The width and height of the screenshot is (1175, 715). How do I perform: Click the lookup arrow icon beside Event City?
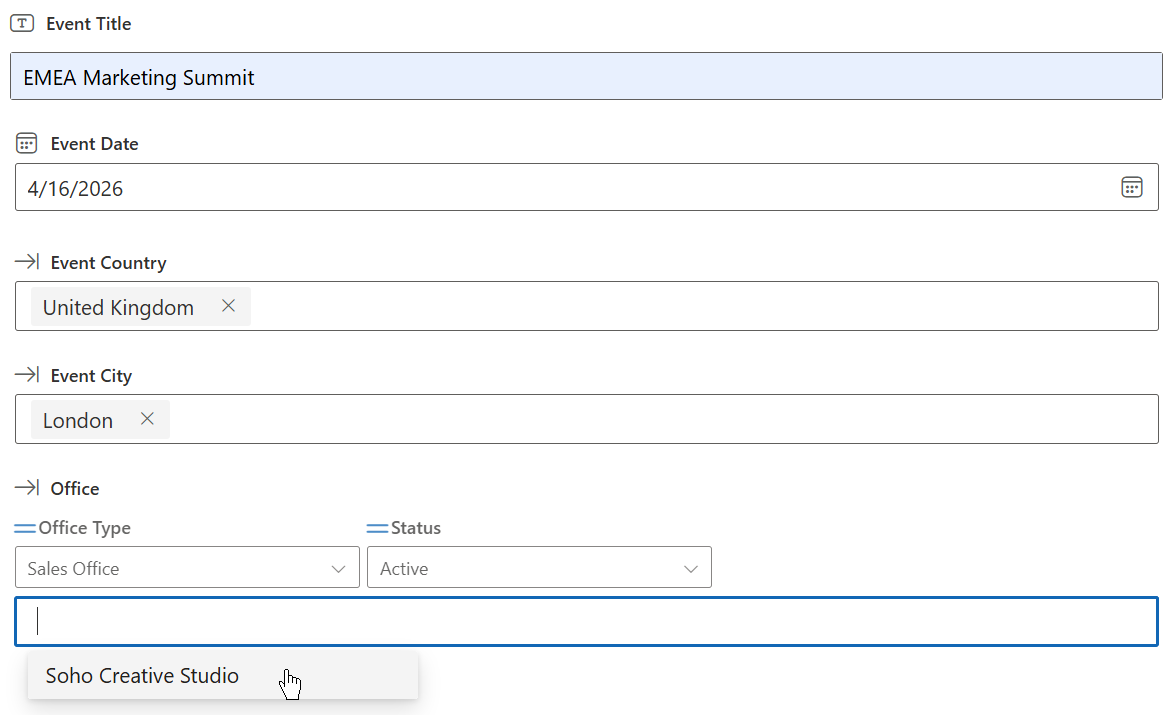point(27,376)
